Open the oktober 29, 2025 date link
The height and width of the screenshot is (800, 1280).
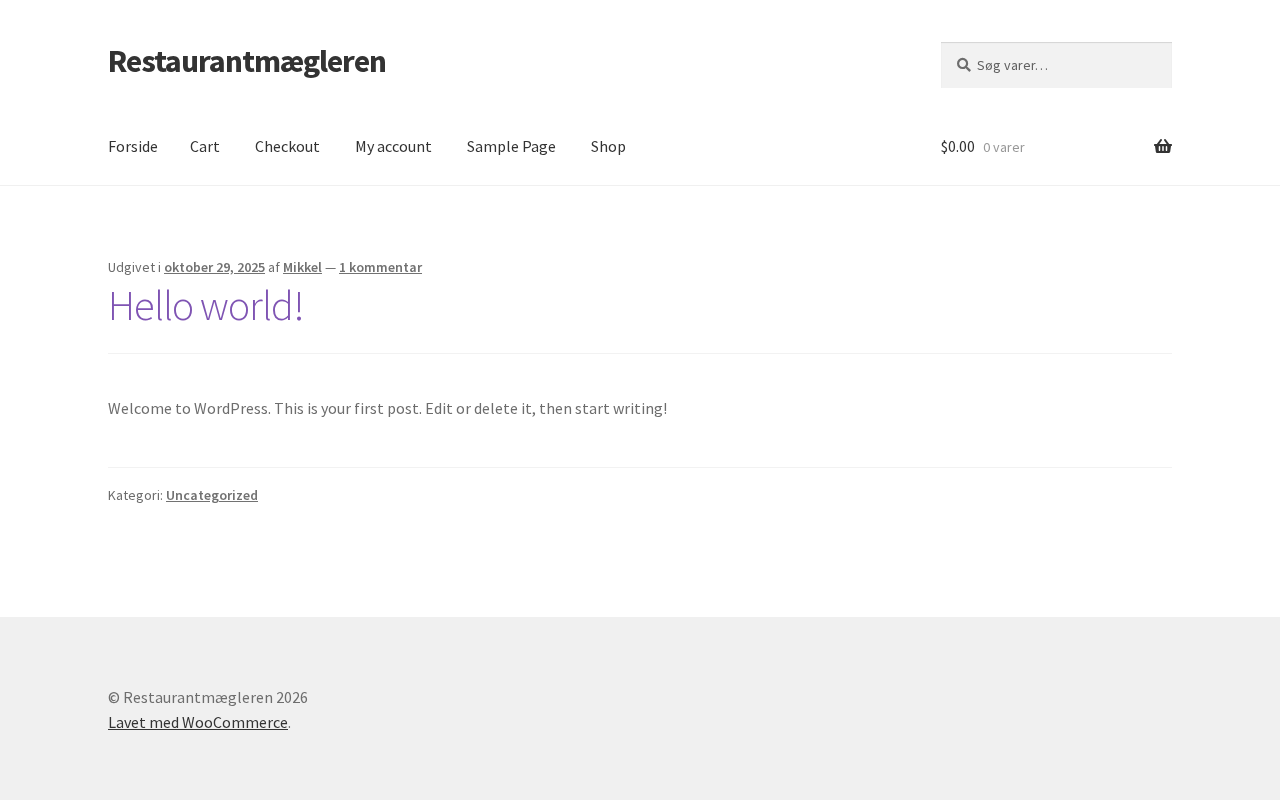tap(214, 267)
